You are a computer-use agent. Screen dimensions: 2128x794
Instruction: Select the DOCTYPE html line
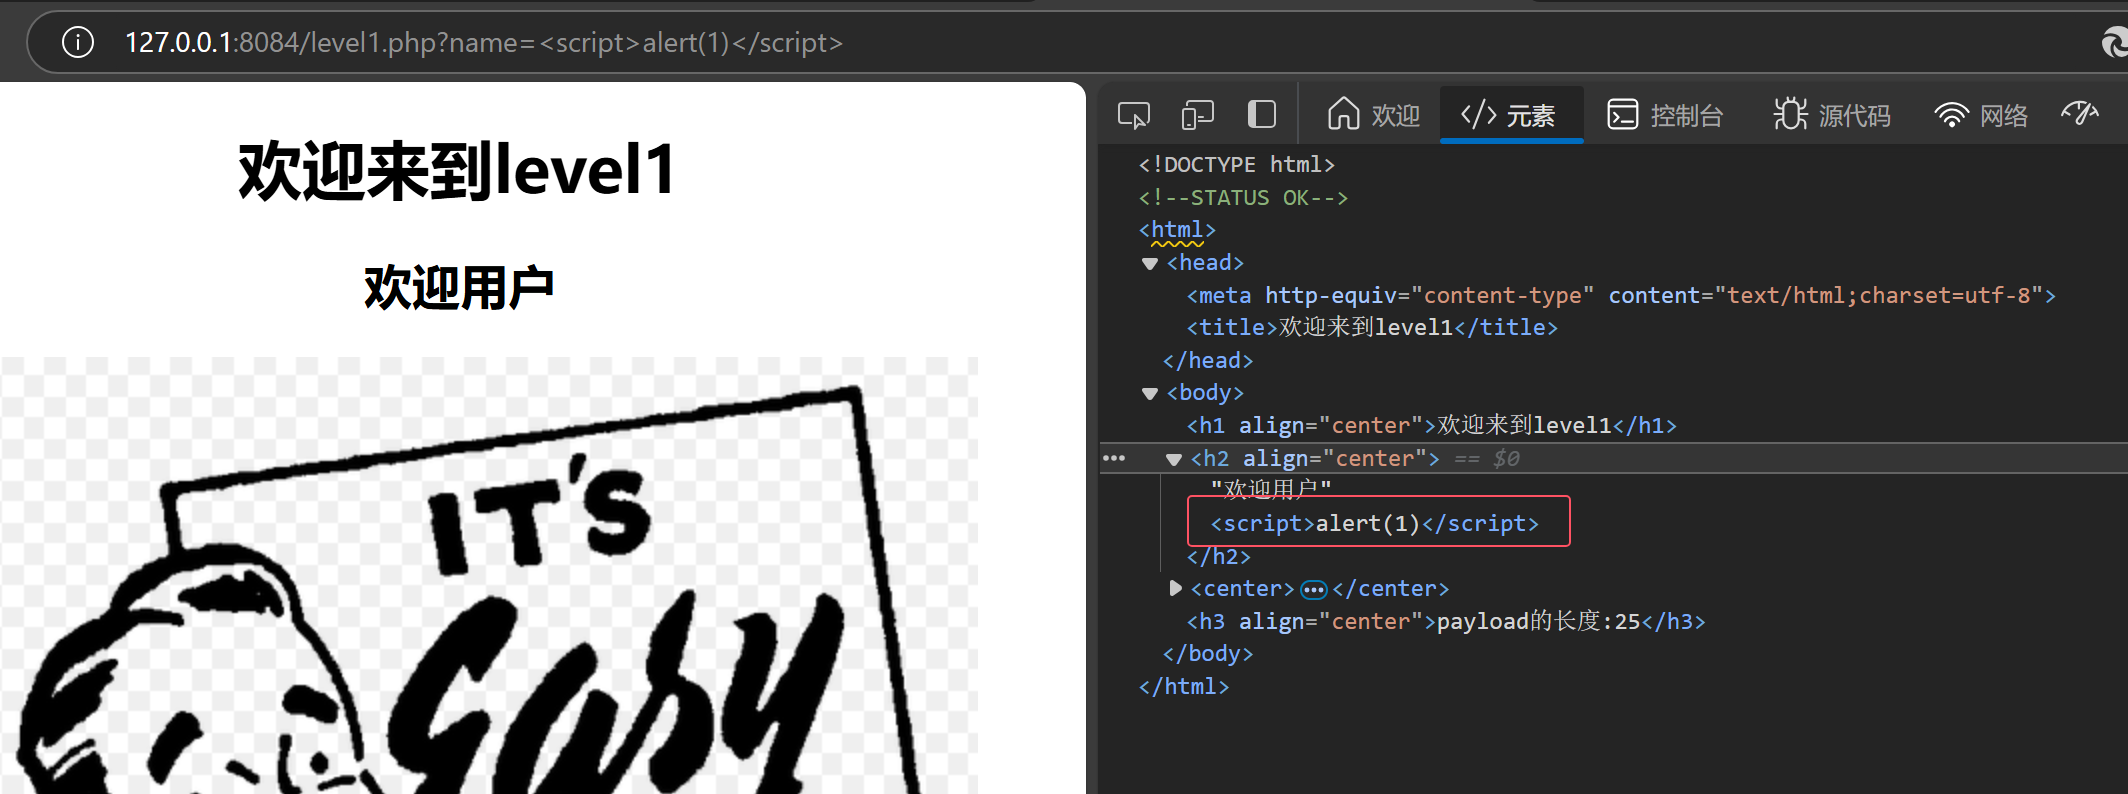point(1236,164)
